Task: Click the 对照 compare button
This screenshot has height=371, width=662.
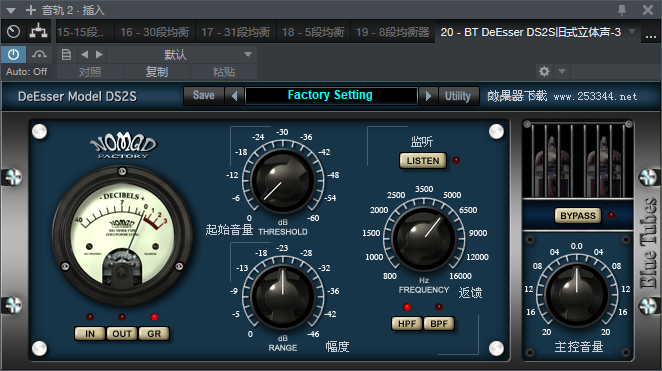Action: 90,72
